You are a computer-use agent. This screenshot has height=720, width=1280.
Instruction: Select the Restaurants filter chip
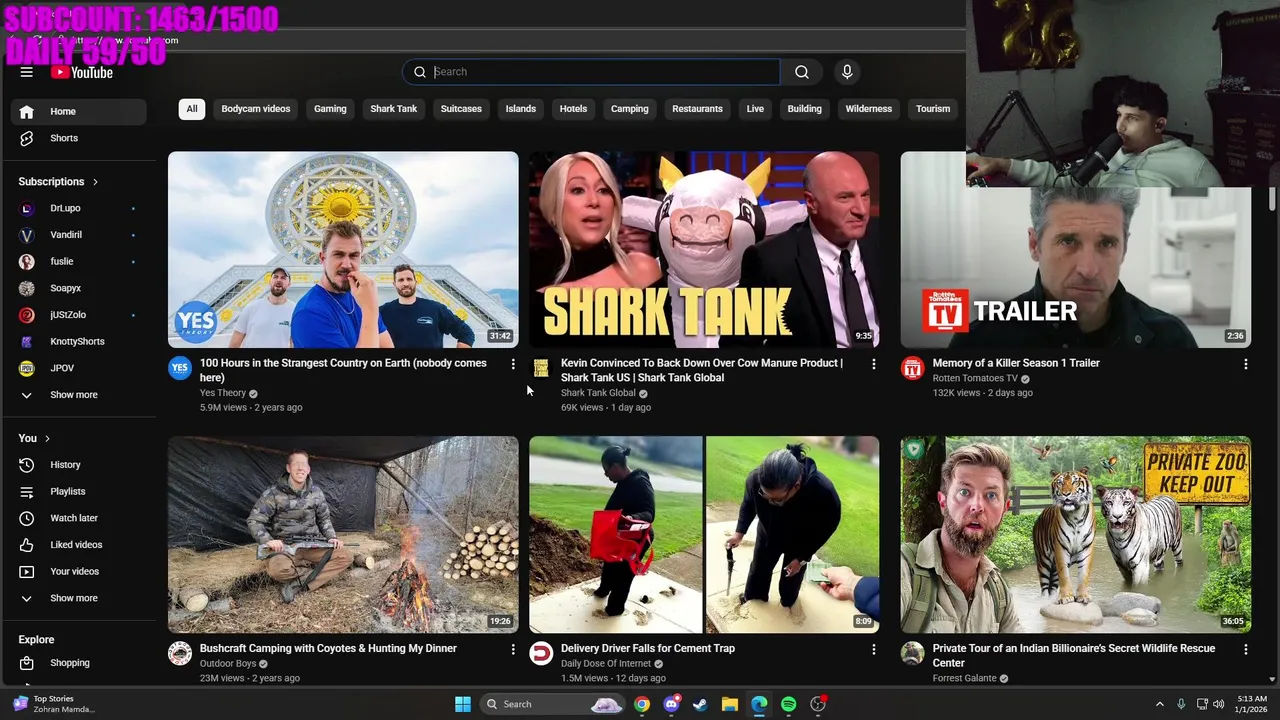tap(697, 109)
